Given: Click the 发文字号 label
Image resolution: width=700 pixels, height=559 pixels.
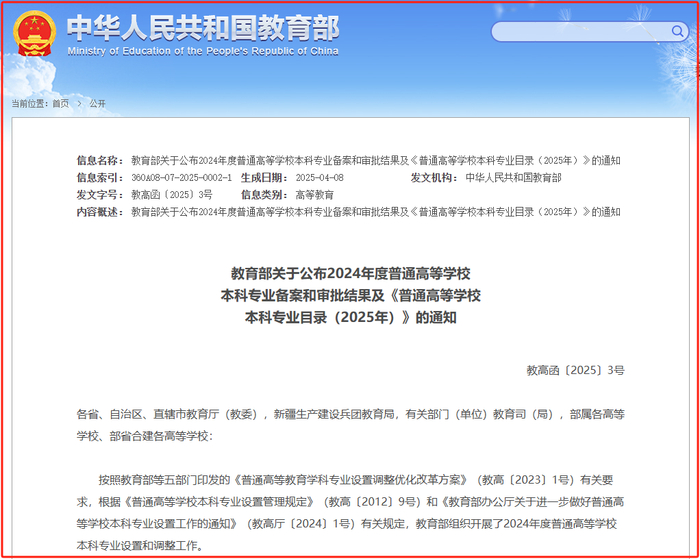Looking at the screenshot, I should [x=100, y=195].
